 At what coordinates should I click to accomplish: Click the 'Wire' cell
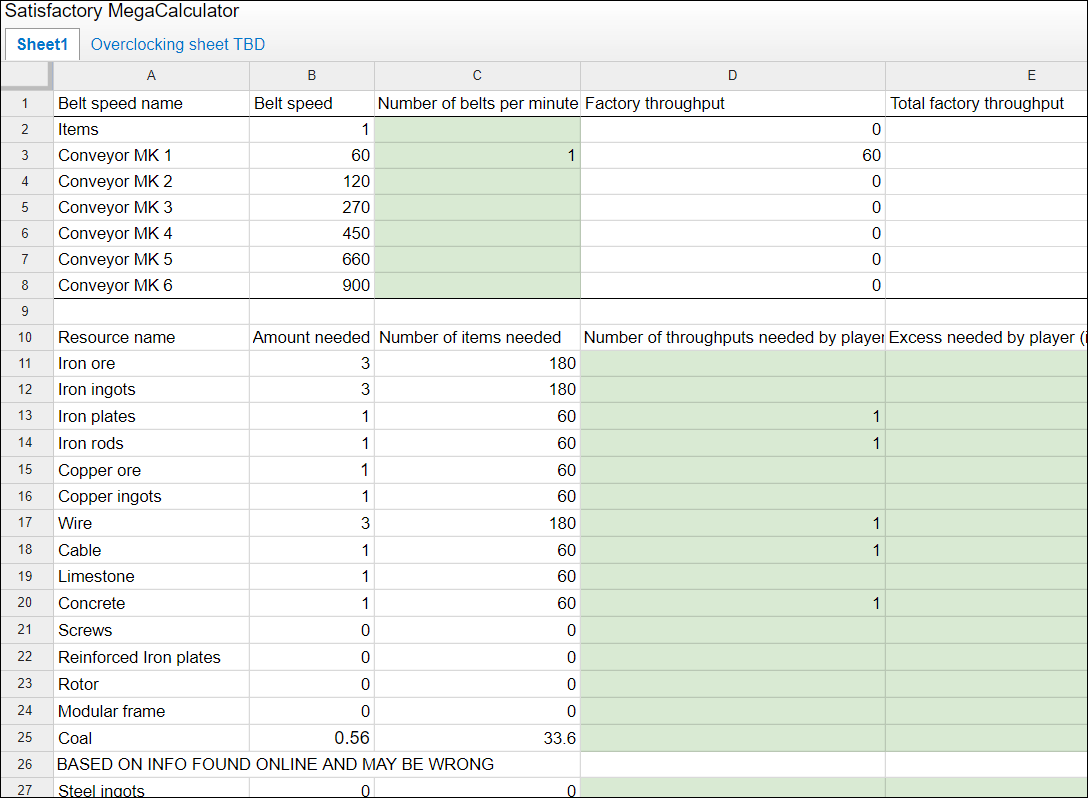coord(151,523)
